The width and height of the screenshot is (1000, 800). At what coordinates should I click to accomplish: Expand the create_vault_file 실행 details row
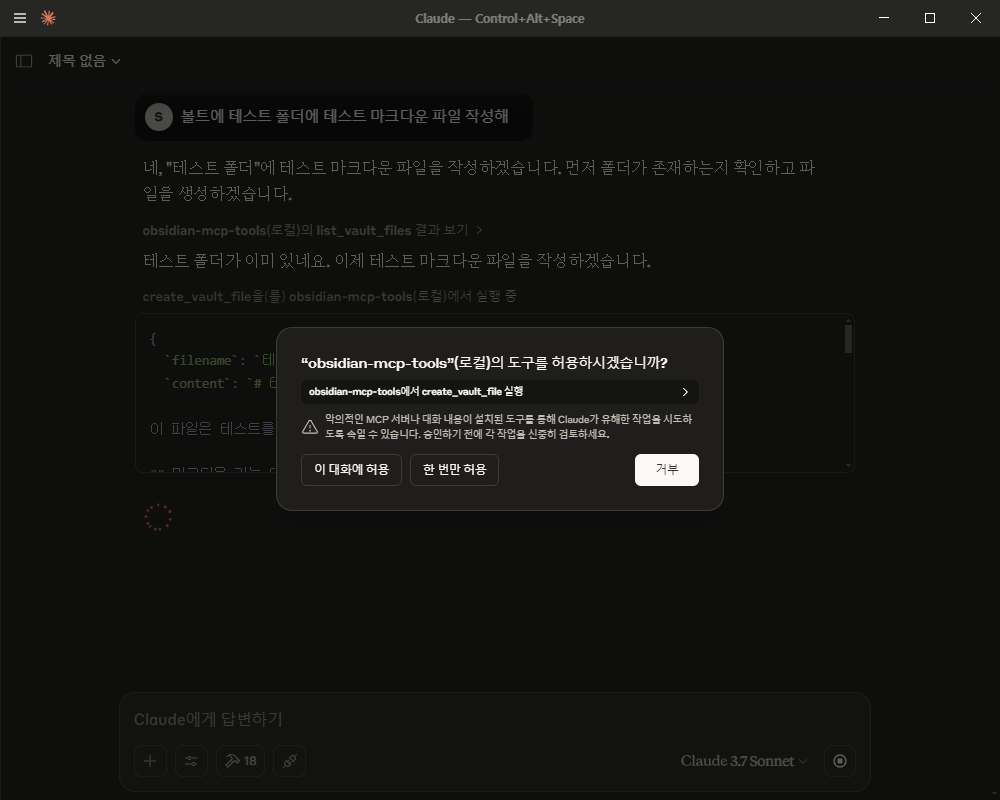click(499, 392)
